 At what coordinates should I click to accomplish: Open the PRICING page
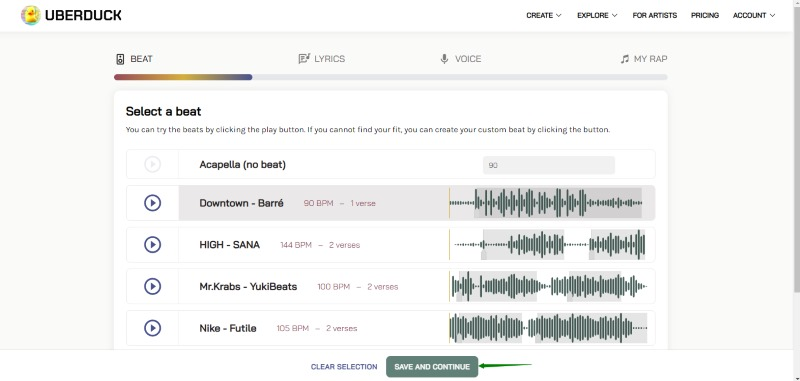tap(705, 15)
